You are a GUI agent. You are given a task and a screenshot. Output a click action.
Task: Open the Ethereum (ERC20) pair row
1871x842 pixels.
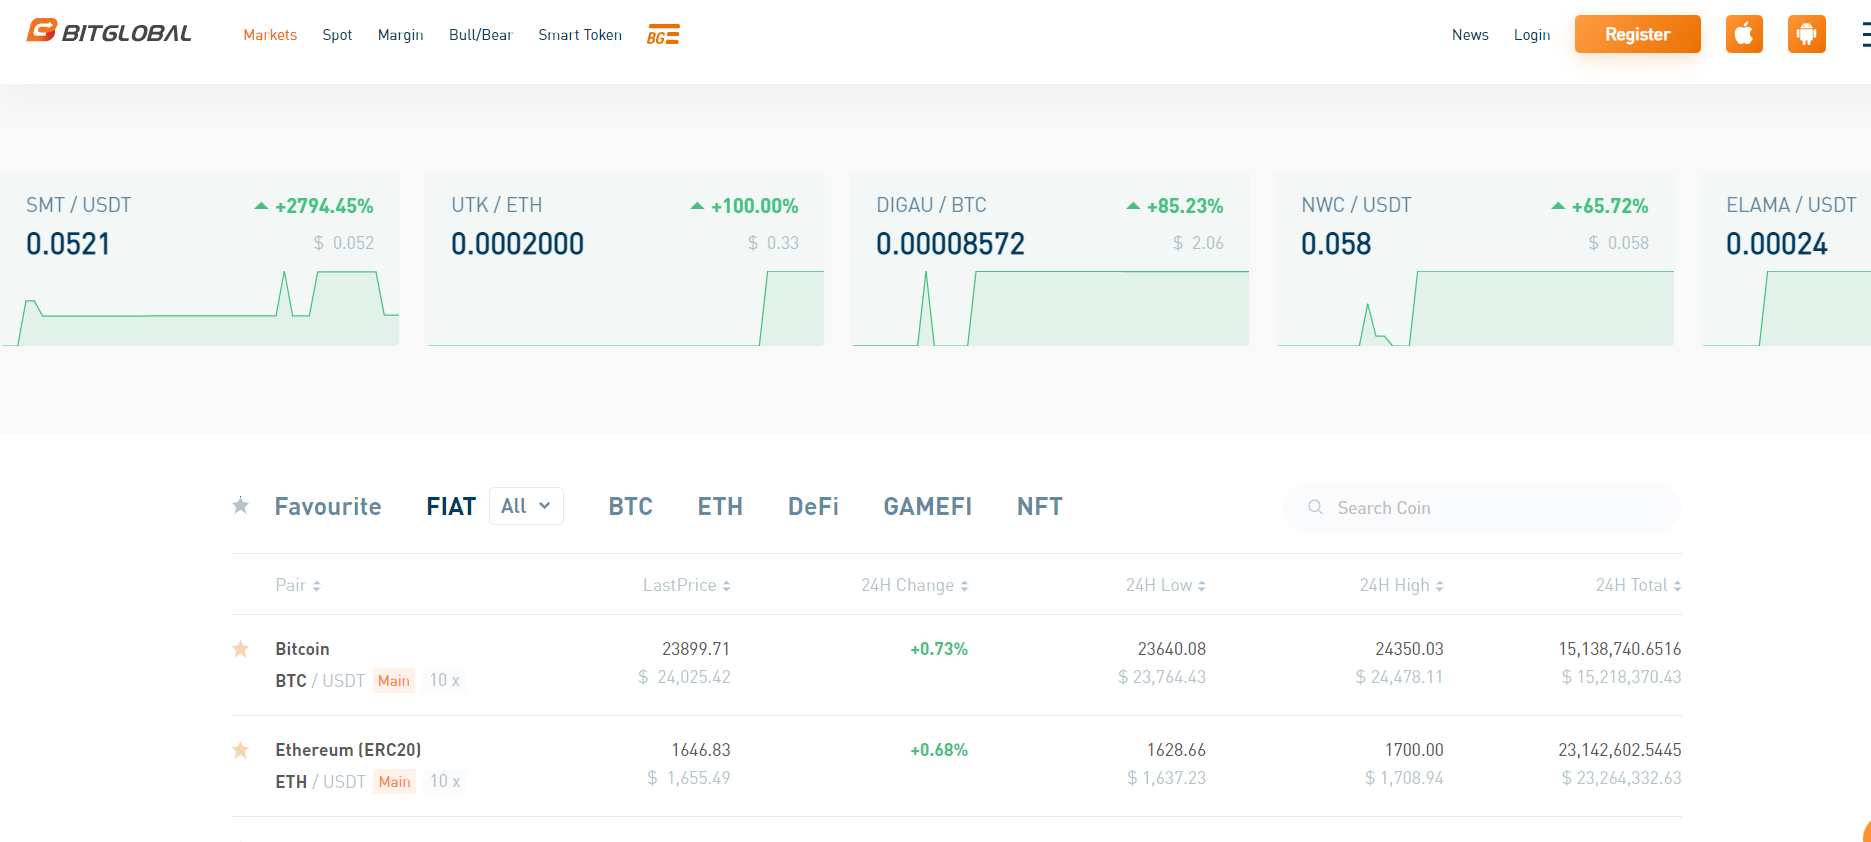pos(957,766)
